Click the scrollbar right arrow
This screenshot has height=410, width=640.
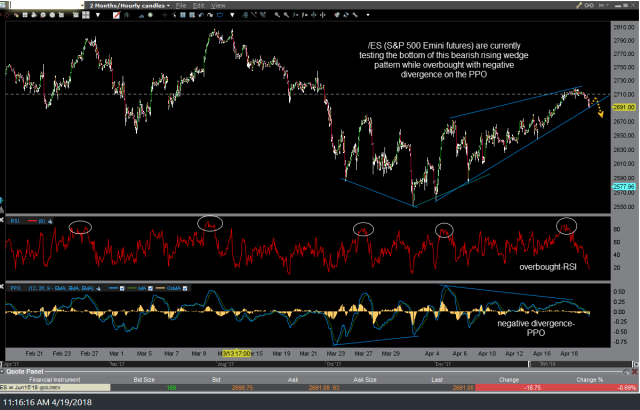click(x=635, y=364)
